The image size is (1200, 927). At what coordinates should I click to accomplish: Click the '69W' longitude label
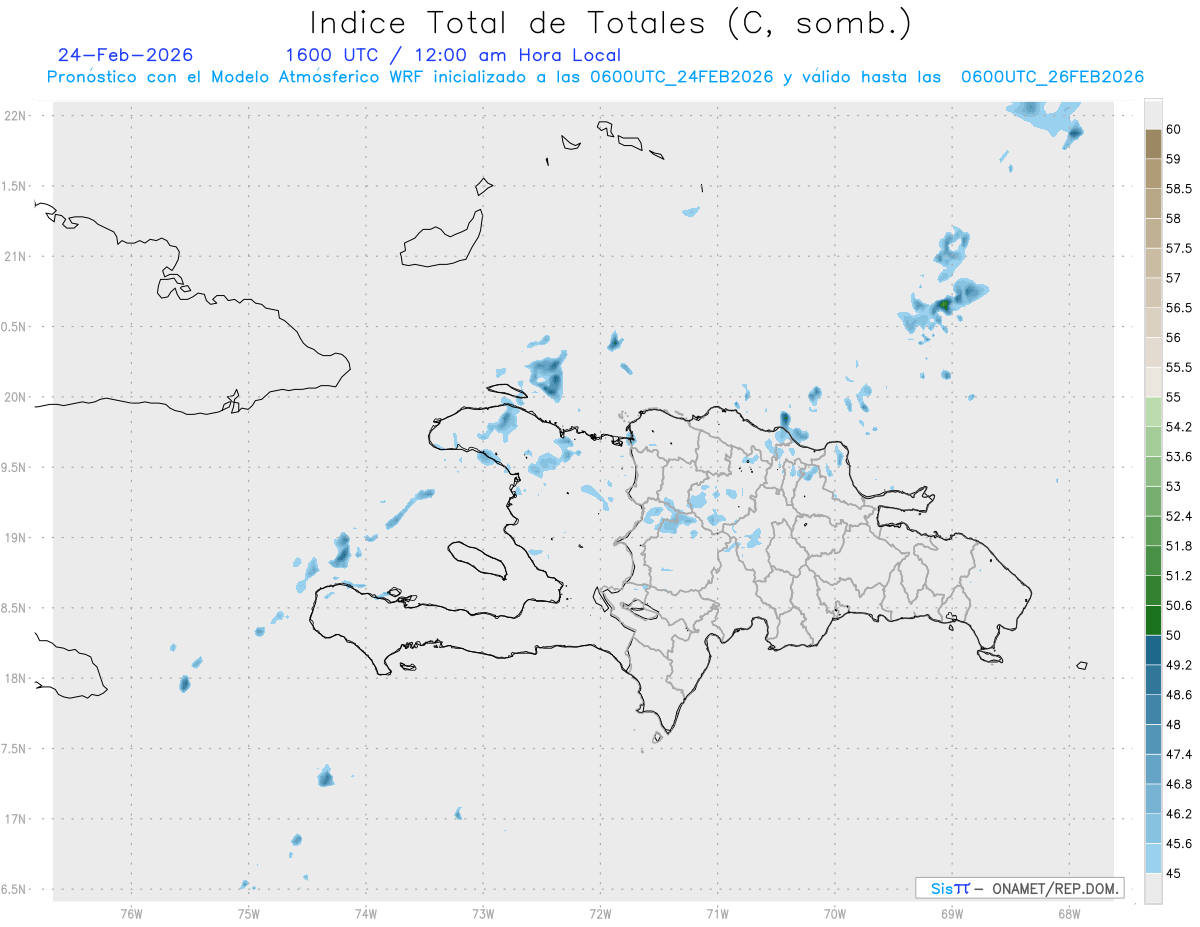coord(952,914)
